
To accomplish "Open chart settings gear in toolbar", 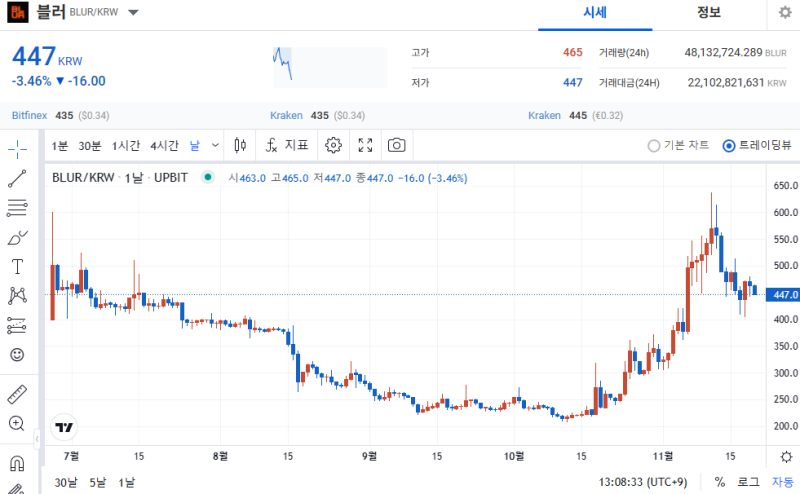I will pos(333,145).
